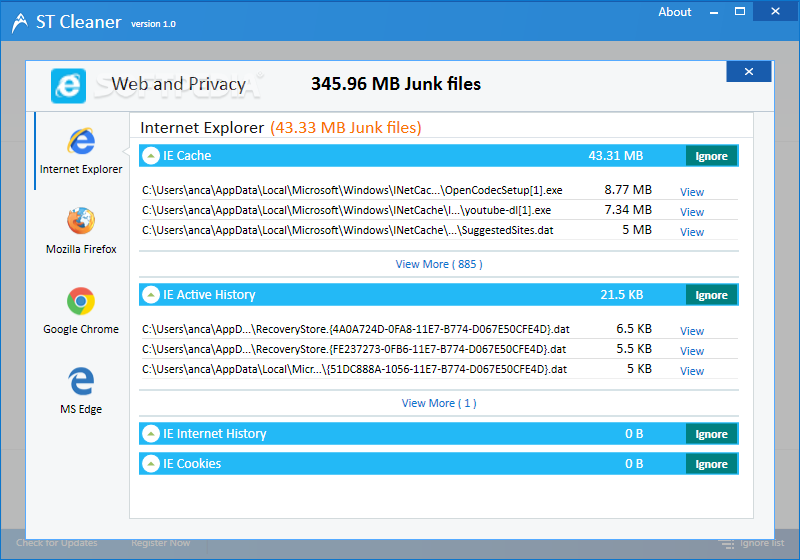Click the Ignore list lines icon
Viewport: 800px width, 560px height.
[x=727, y=544]
